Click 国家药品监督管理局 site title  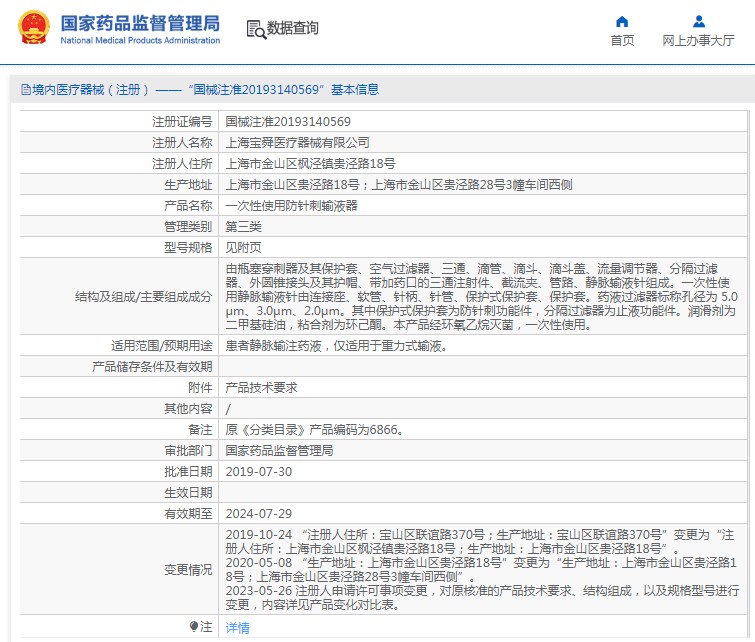[x=140, y=23]
